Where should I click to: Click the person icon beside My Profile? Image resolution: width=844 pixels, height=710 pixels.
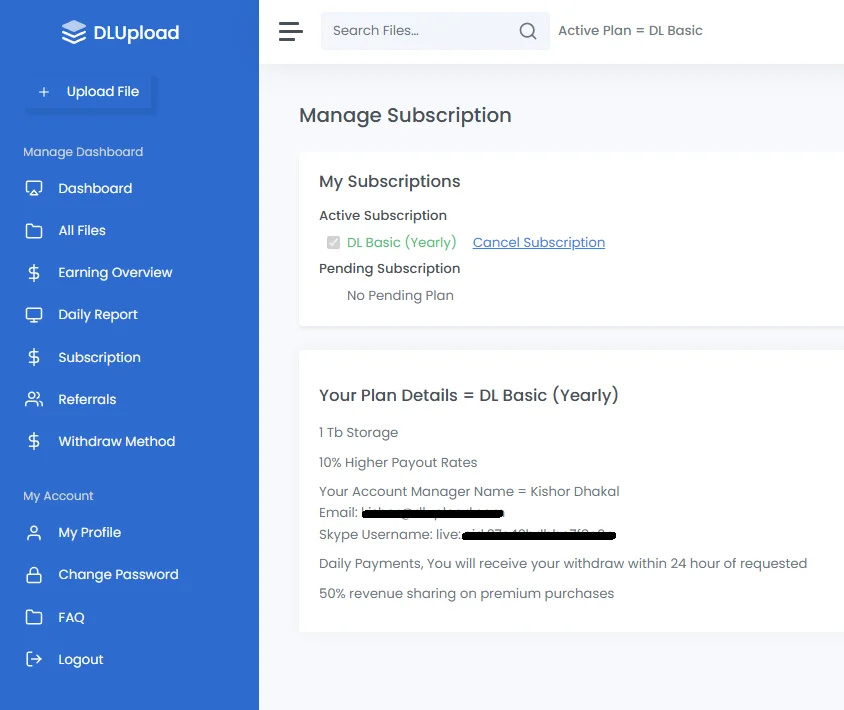(x=34, y=532)
